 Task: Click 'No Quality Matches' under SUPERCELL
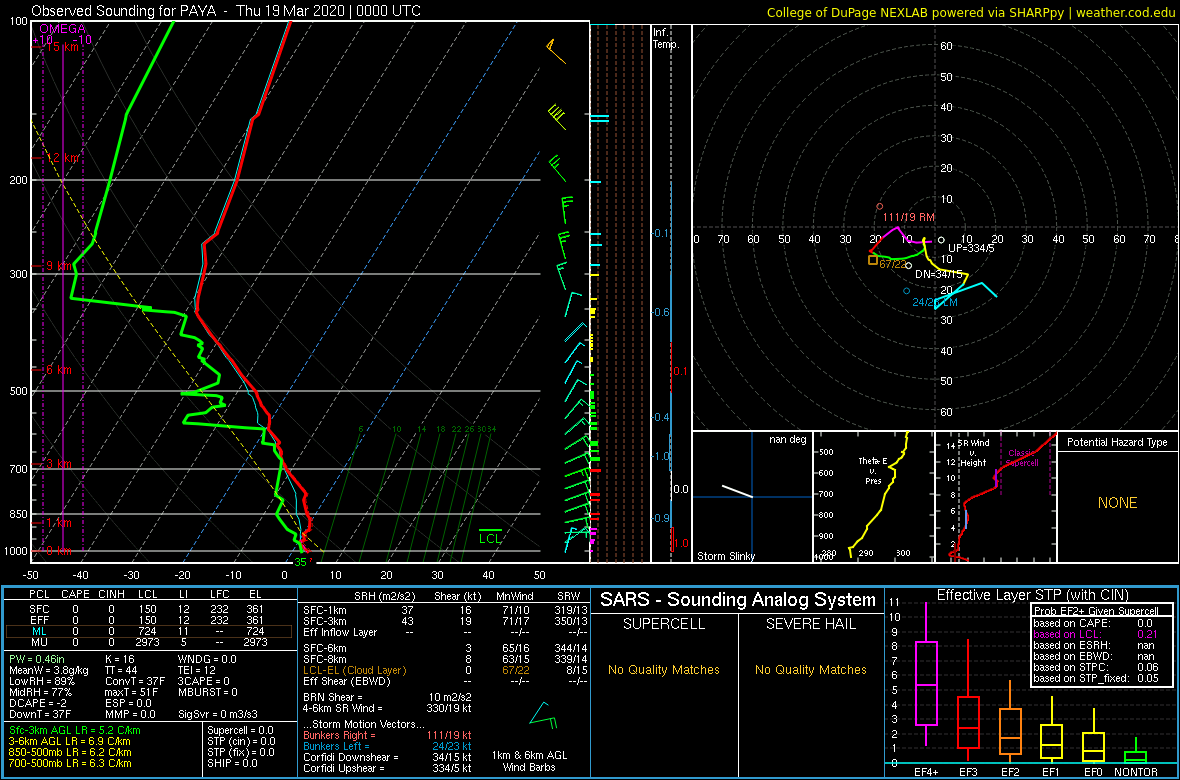[662, 669]
